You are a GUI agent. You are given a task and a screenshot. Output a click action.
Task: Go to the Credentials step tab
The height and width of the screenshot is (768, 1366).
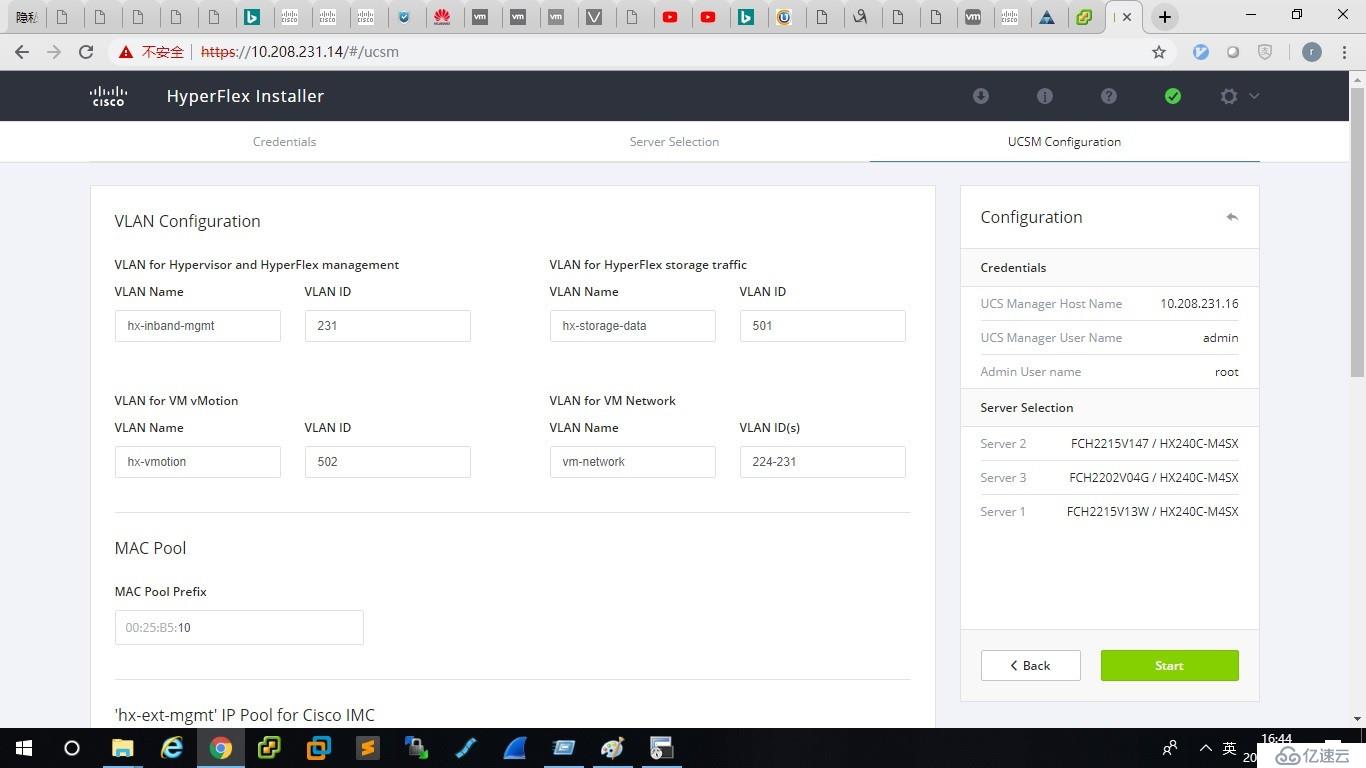284,142
